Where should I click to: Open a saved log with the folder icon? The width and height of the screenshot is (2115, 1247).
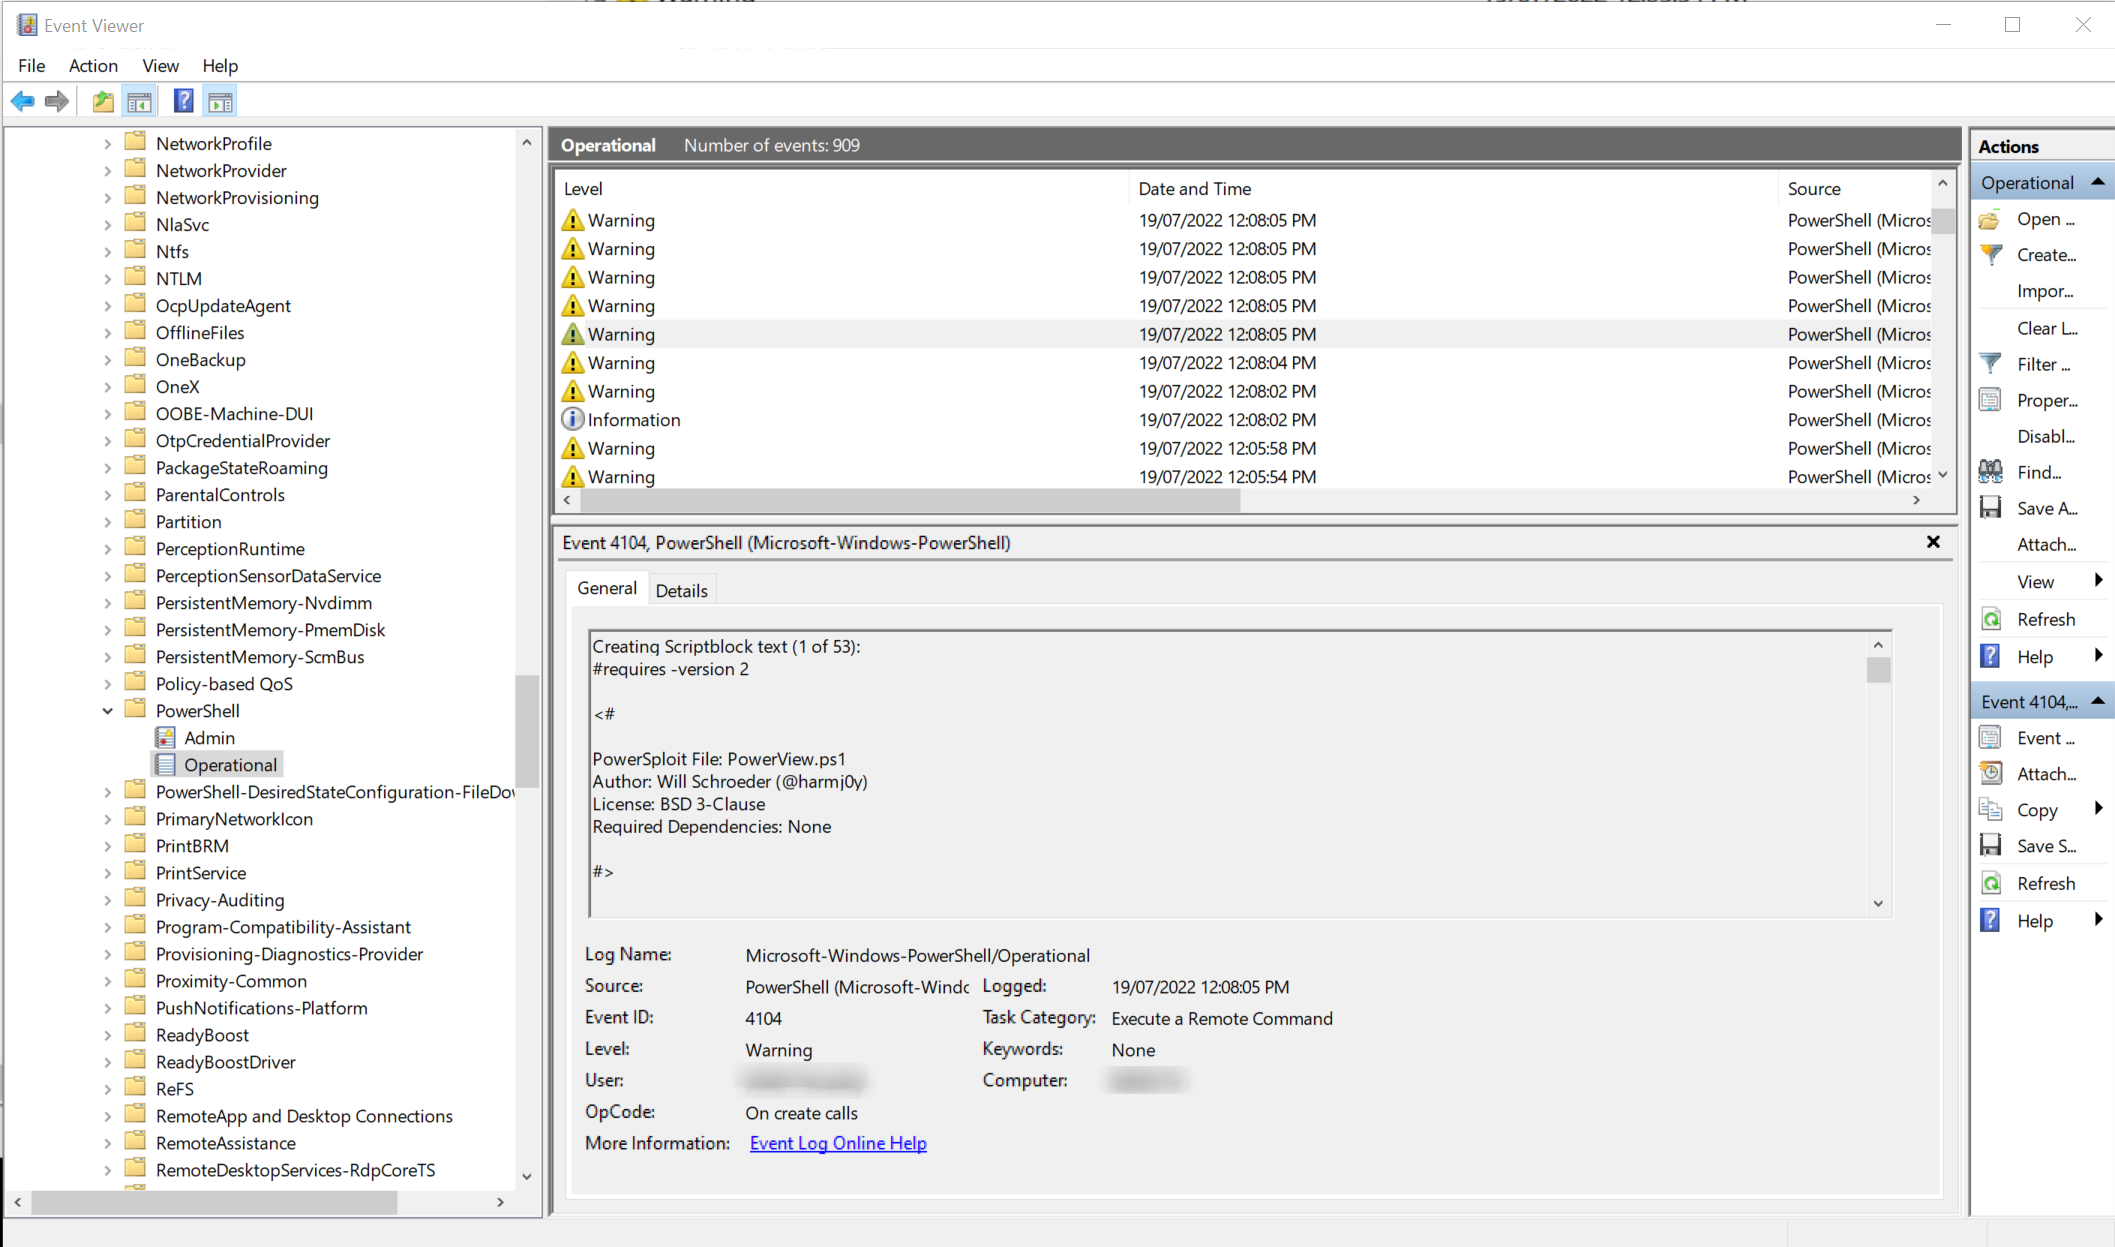(1990, 219)
